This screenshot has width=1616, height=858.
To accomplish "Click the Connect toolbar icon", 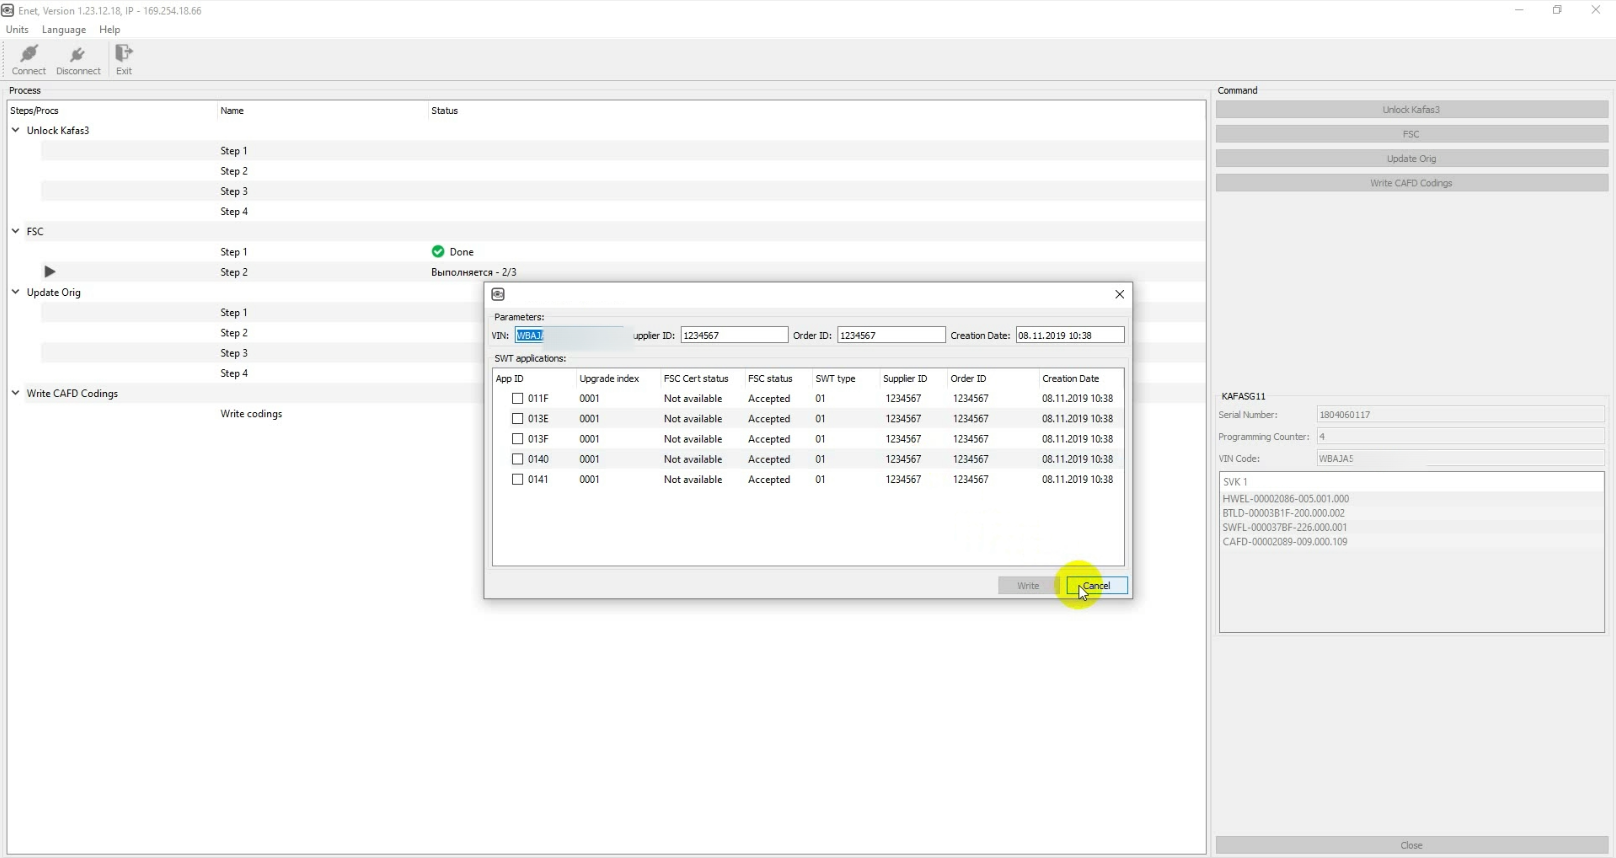I will coord(29,60).
